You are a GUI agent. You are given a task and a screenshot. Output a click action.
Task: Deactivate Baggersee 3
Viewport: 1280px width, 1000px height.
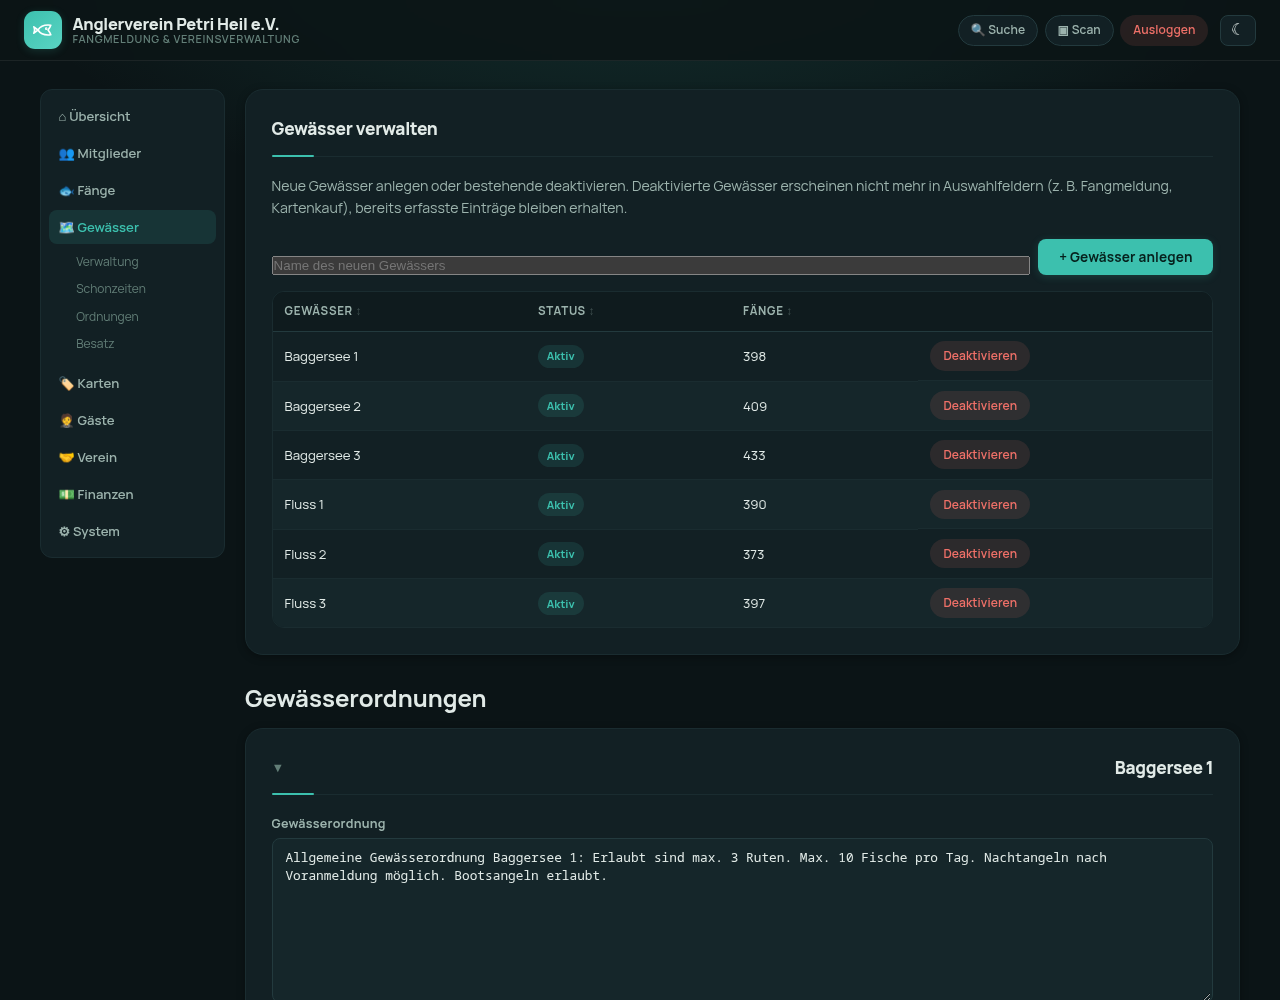pos(980,455)
